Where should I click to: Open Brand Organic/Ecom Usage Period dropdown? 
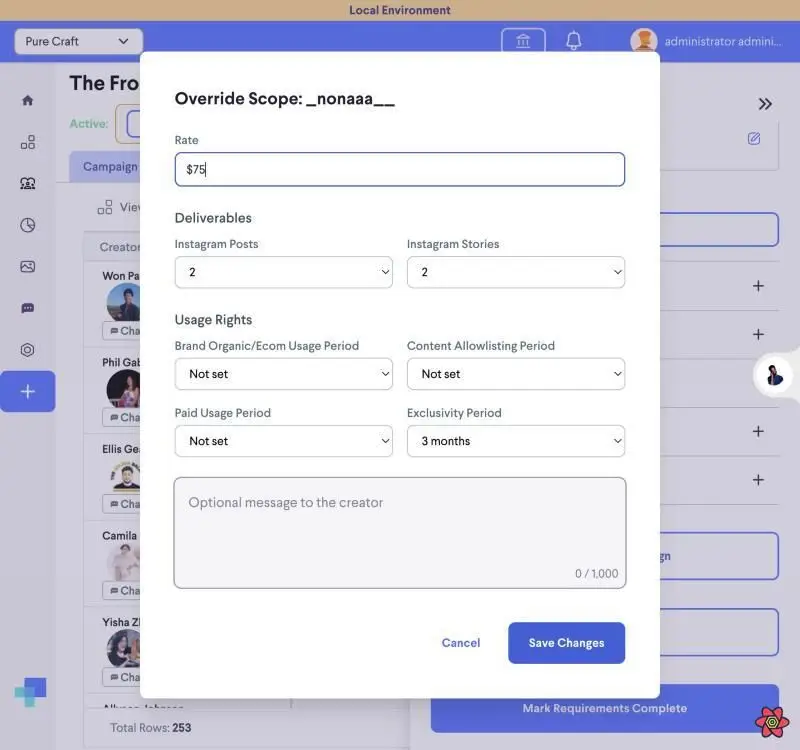click(x=284, y=374)
